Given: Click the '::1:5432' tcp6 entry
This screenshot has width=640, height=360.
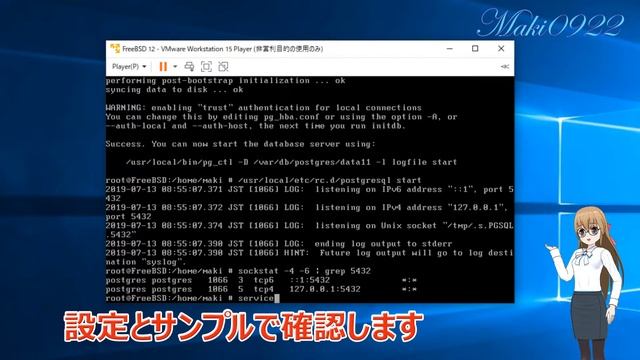Looking at the screenshot, I should pyautogui.click(x=309, y=280).
